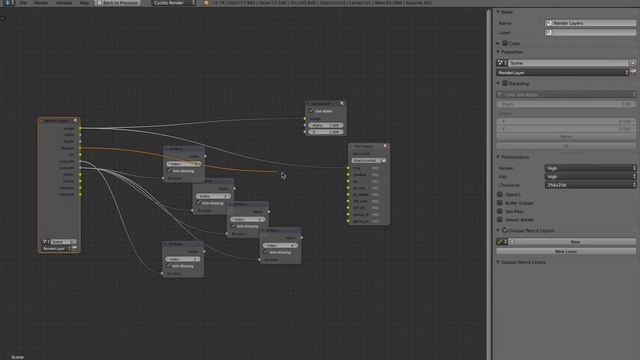Click the New Layer button
Screen dimensions: 640x360
click(x=566, y=251)
